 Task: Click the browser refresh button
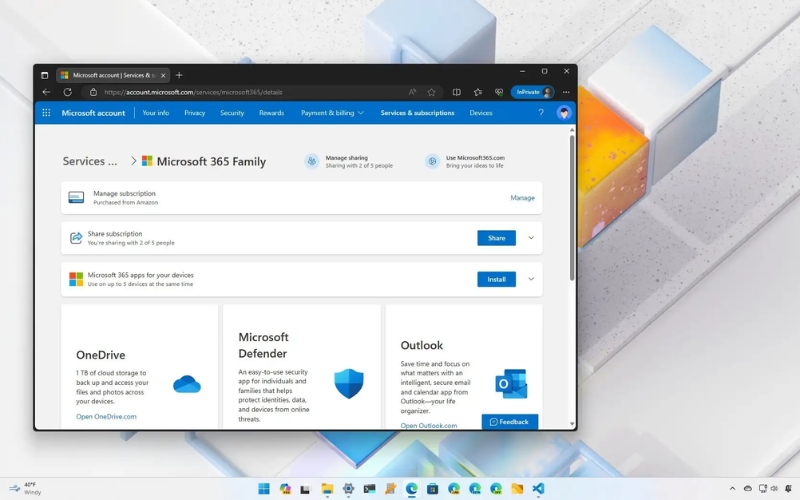(68, 92)
